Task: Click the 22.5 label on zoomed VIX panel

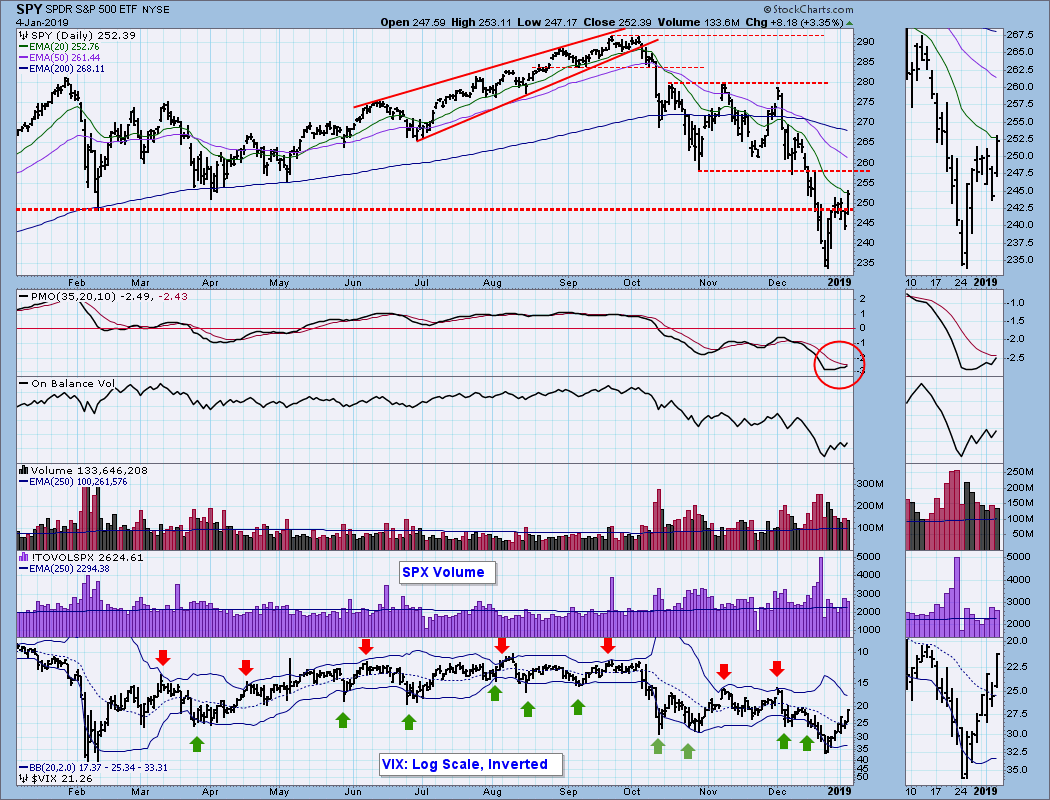Action: point(1017,666)
